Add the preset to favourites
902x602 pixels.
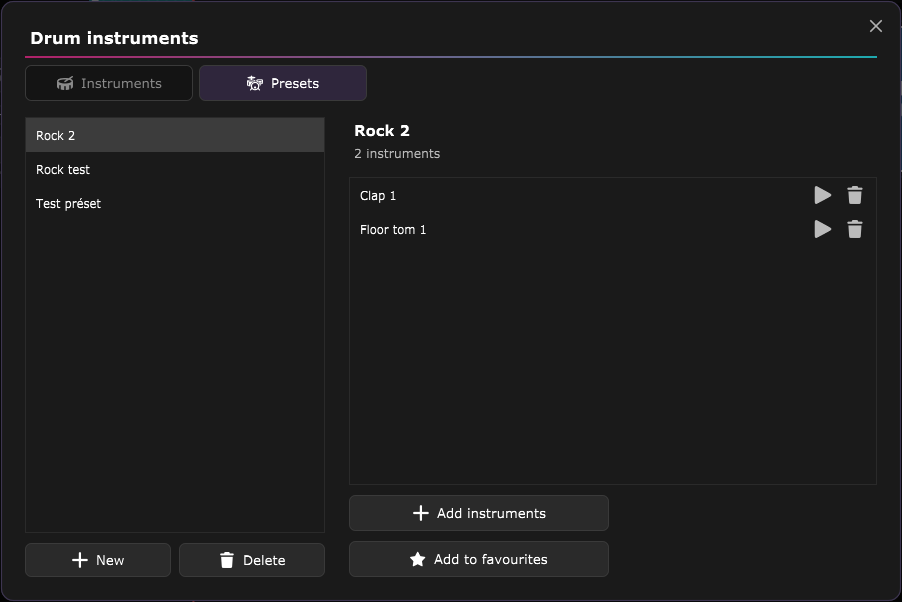coord(479,559)
